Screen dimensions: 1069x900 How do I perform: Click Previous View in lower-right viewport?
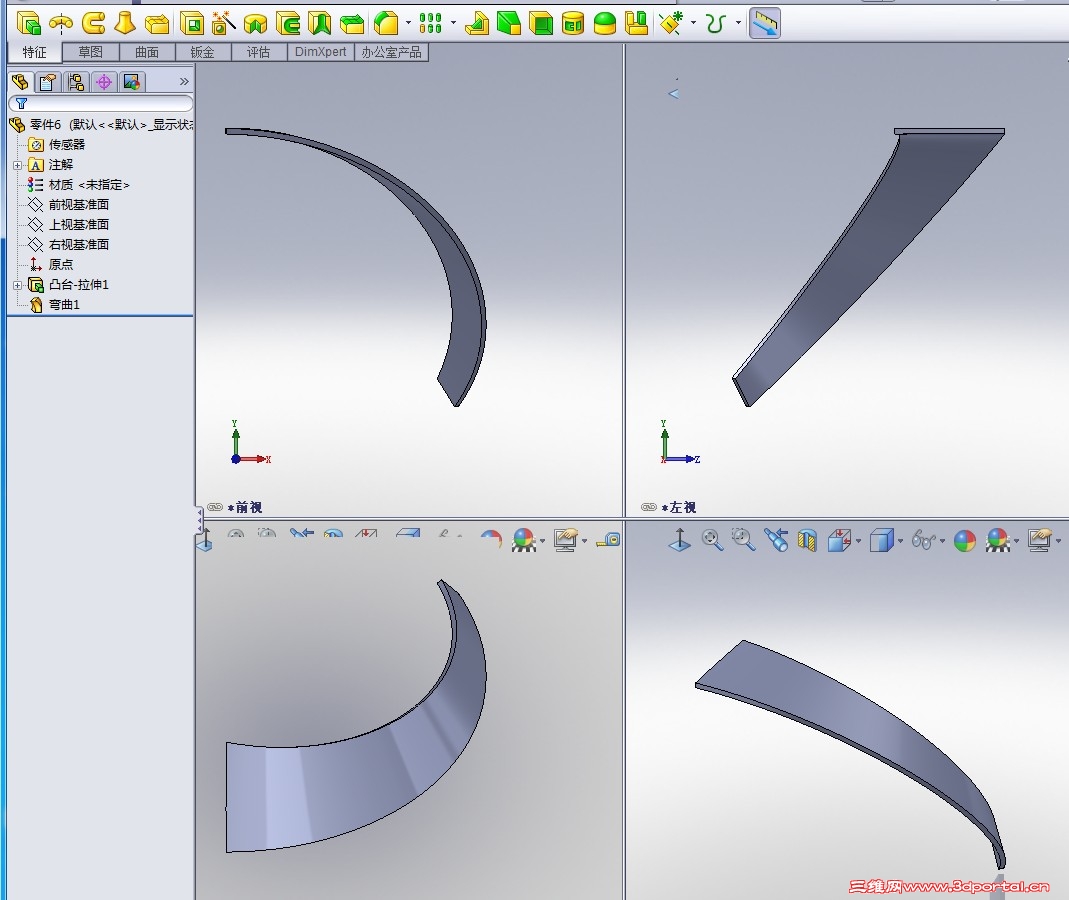pos(776,541)
